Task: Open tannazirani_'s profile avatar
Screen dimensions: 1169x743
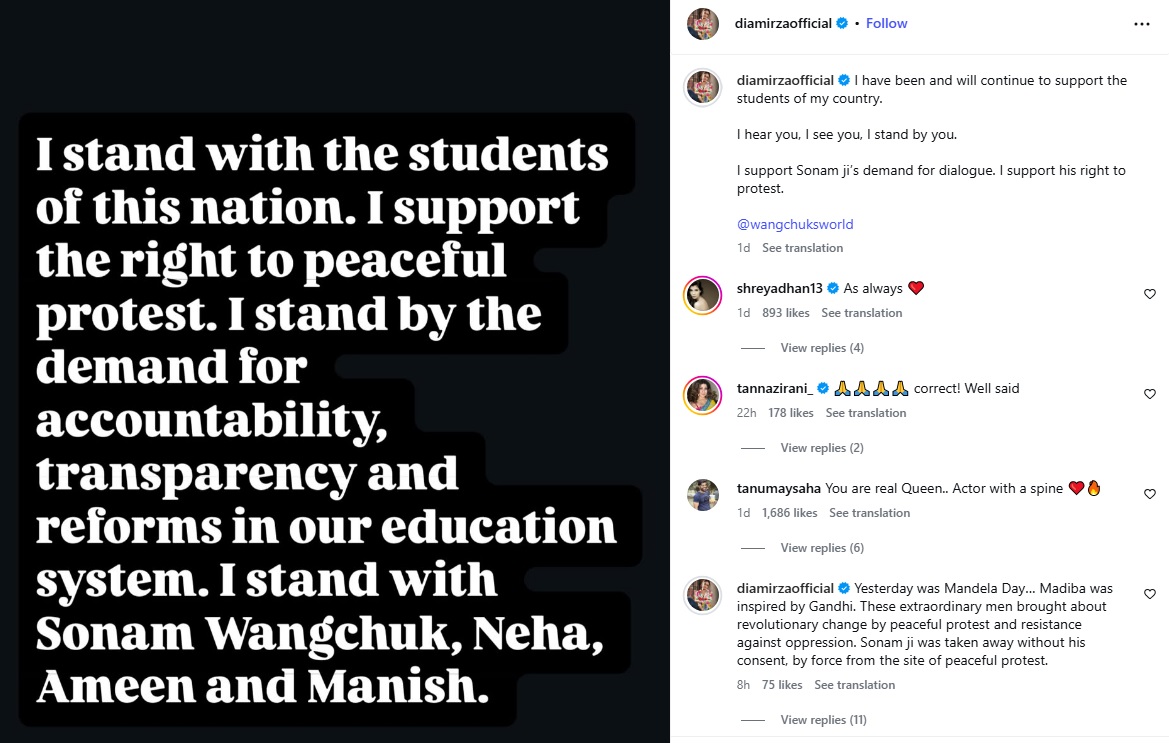Action: point(702,395)
